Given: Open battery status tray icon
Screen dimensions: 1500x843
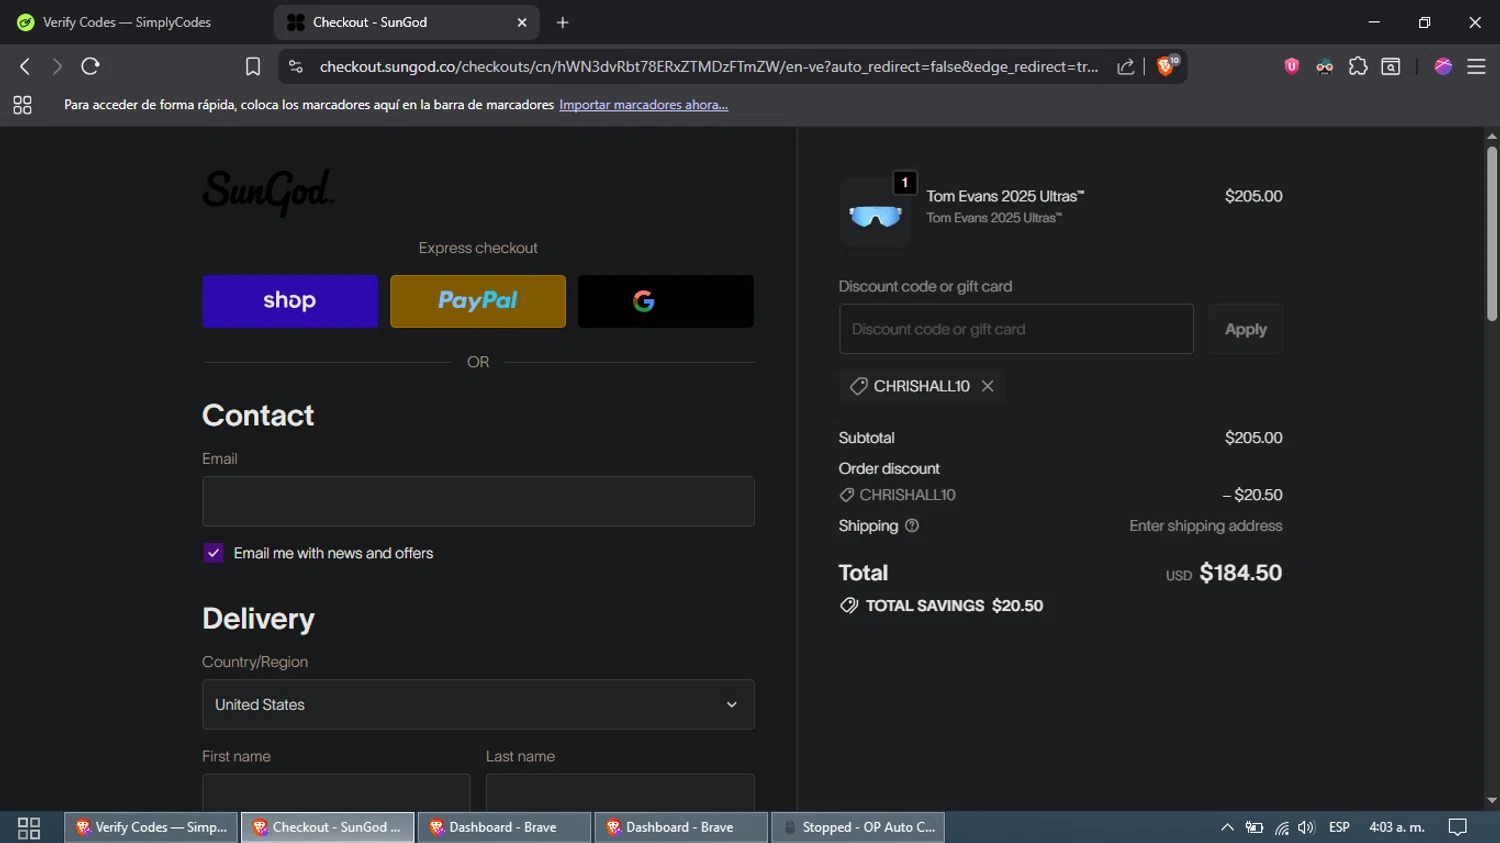Looking at the screenshot, I should point(1254,827).
